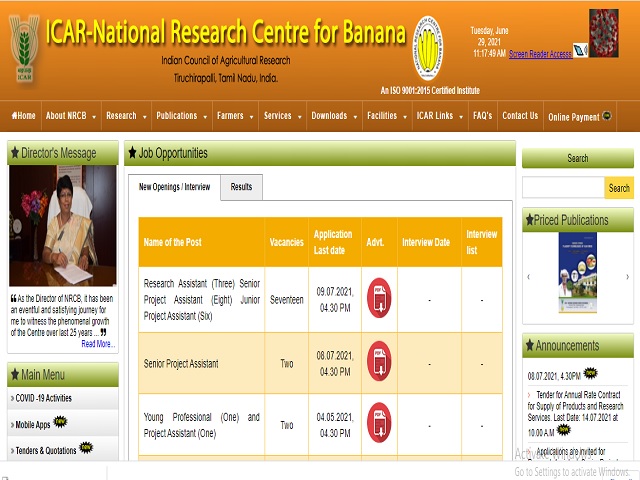Open the FAQ's menu item
This screenshot has height=480, width=640.
[482, 116]
